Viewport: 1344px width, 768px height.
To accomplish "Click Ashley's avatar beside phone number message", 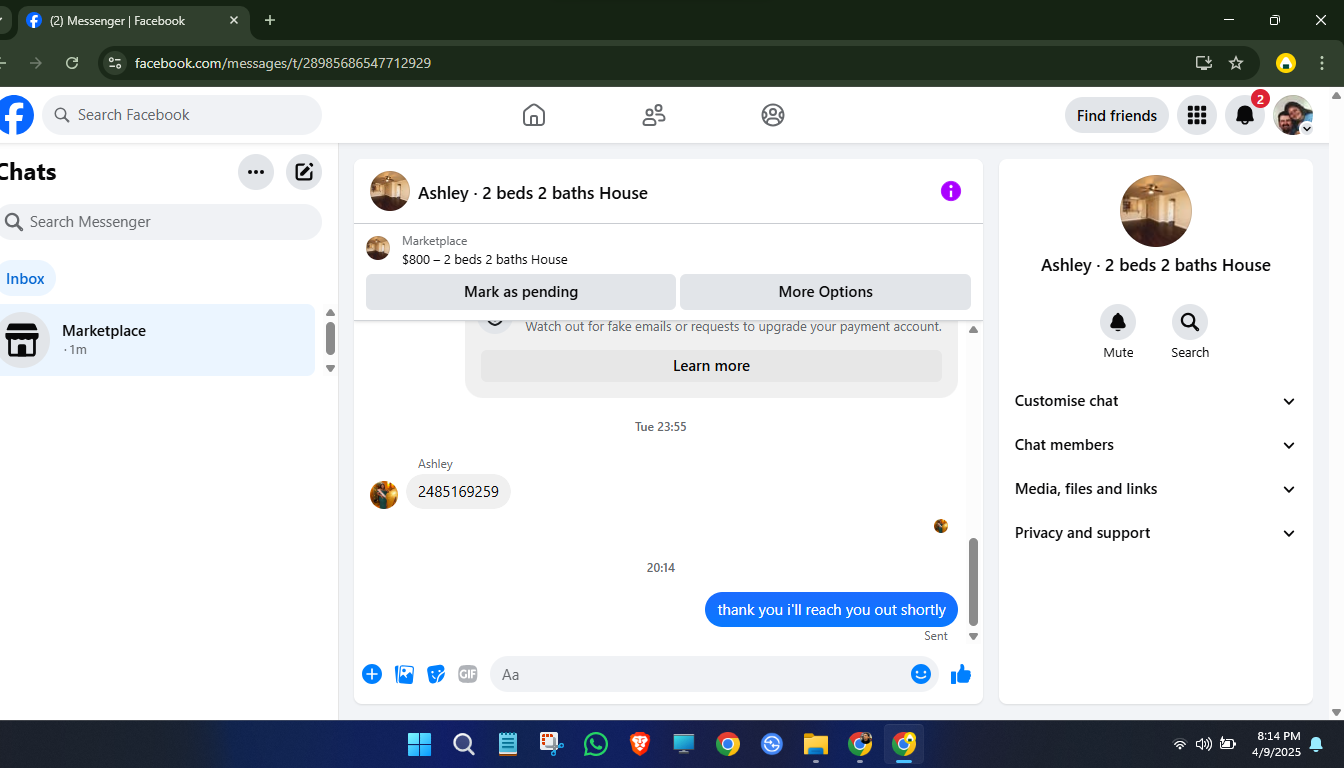I will (x=384, y=495).
